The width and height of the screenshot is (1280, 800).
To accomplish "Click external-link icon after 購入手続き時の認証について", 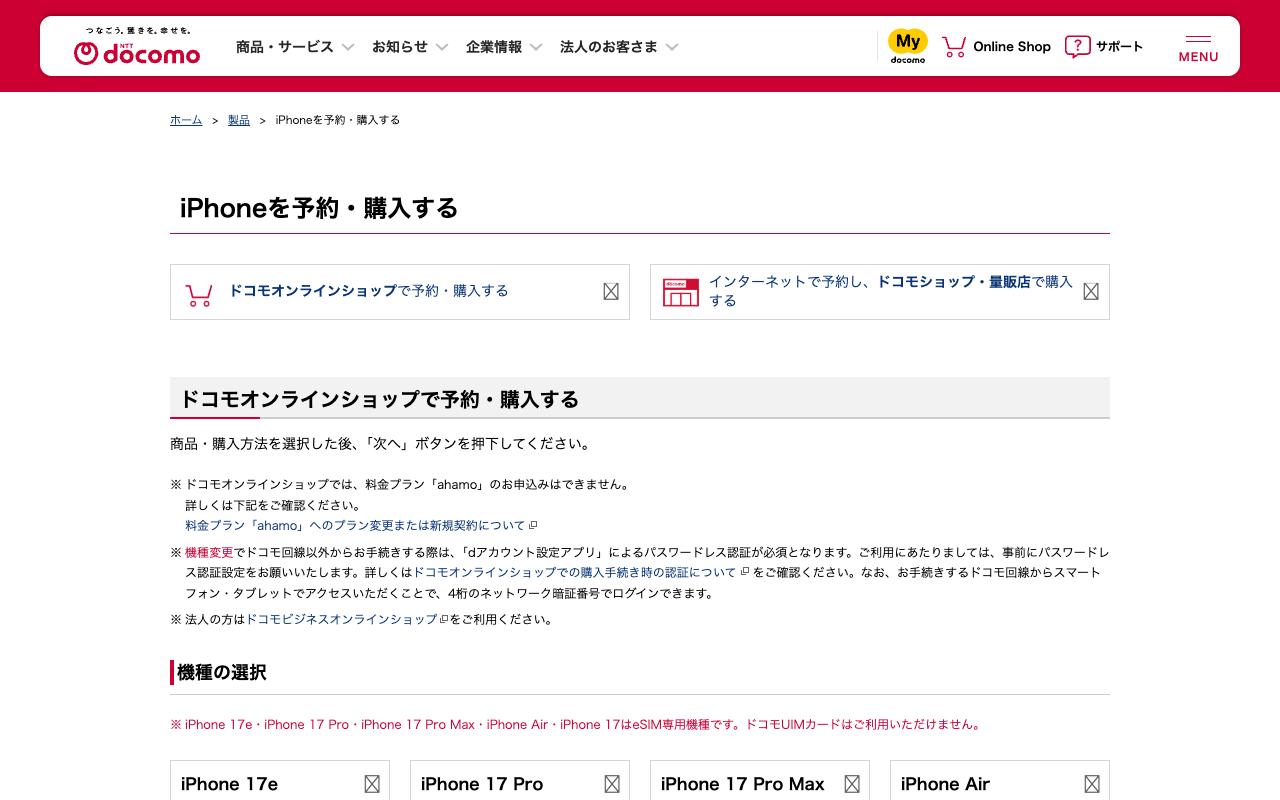I will tap(744, 572).
